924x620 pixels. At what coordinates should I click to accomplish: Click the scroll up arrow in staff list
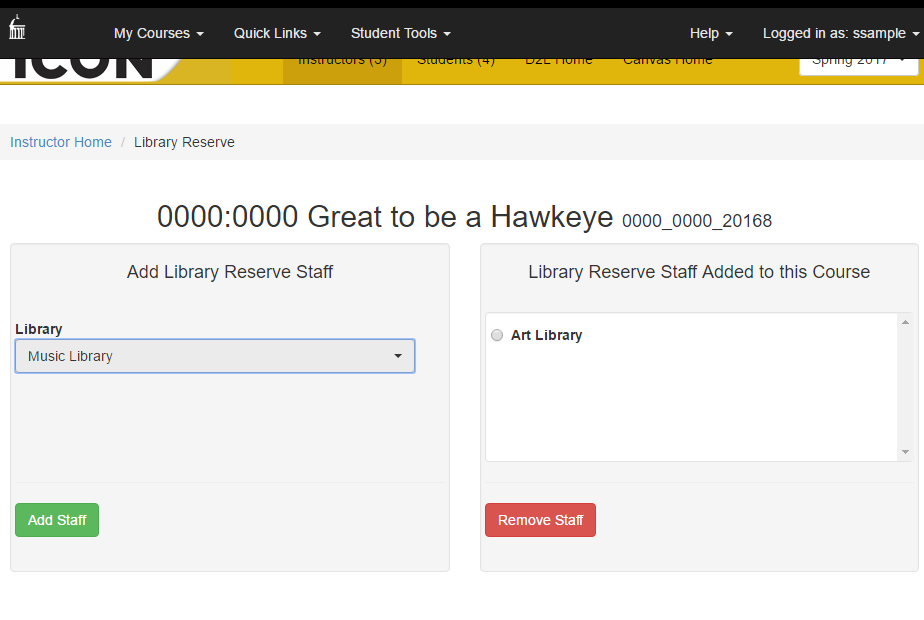[905, 322]
